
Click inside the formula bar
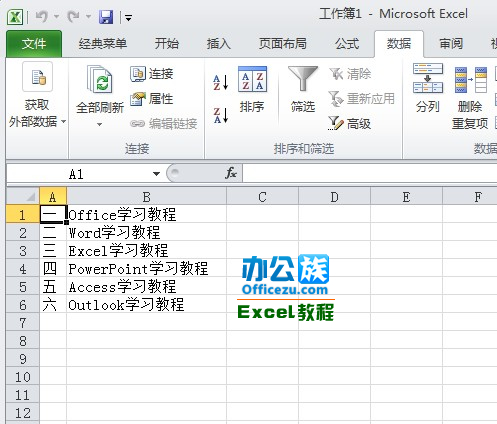370,173
